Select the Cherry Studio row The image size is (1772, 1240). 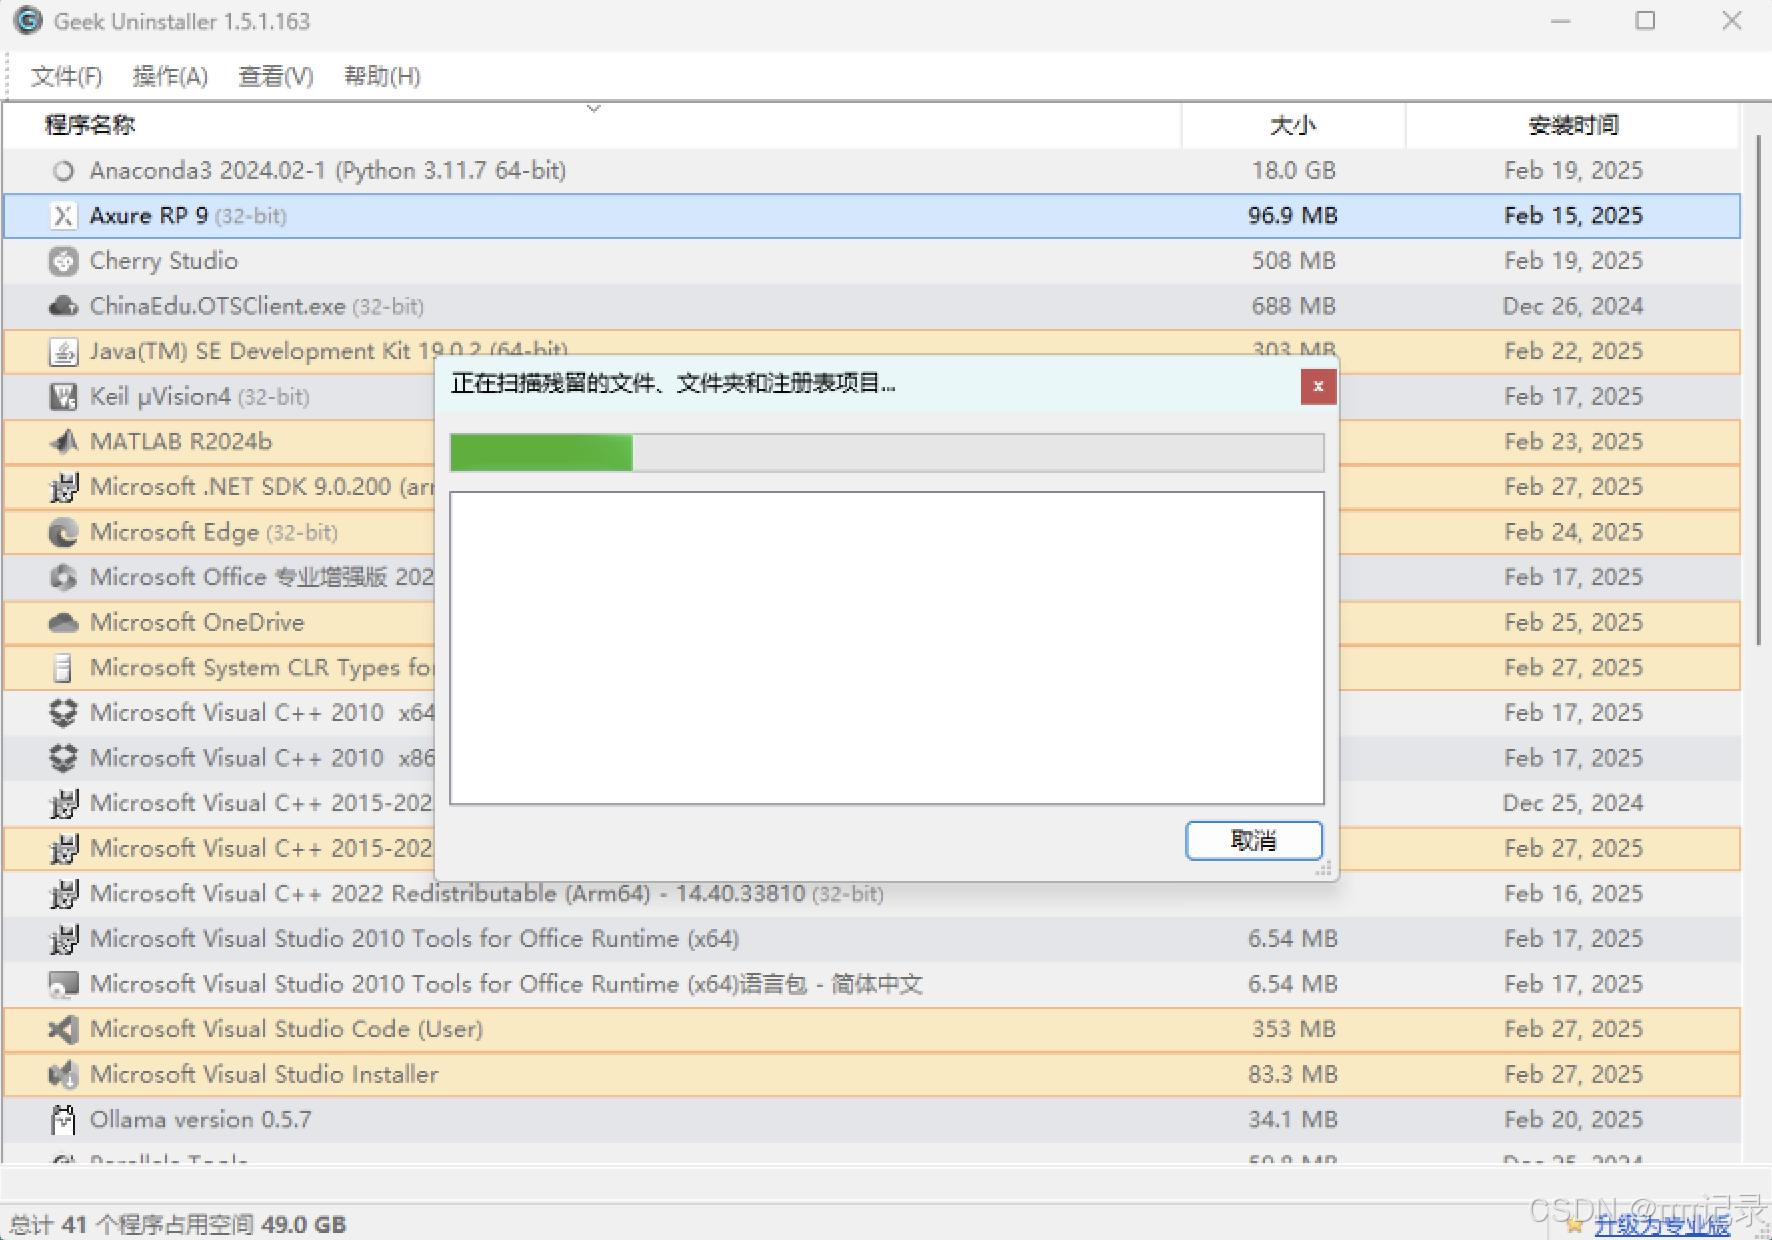pyautogui.click(x=871, y=261)
